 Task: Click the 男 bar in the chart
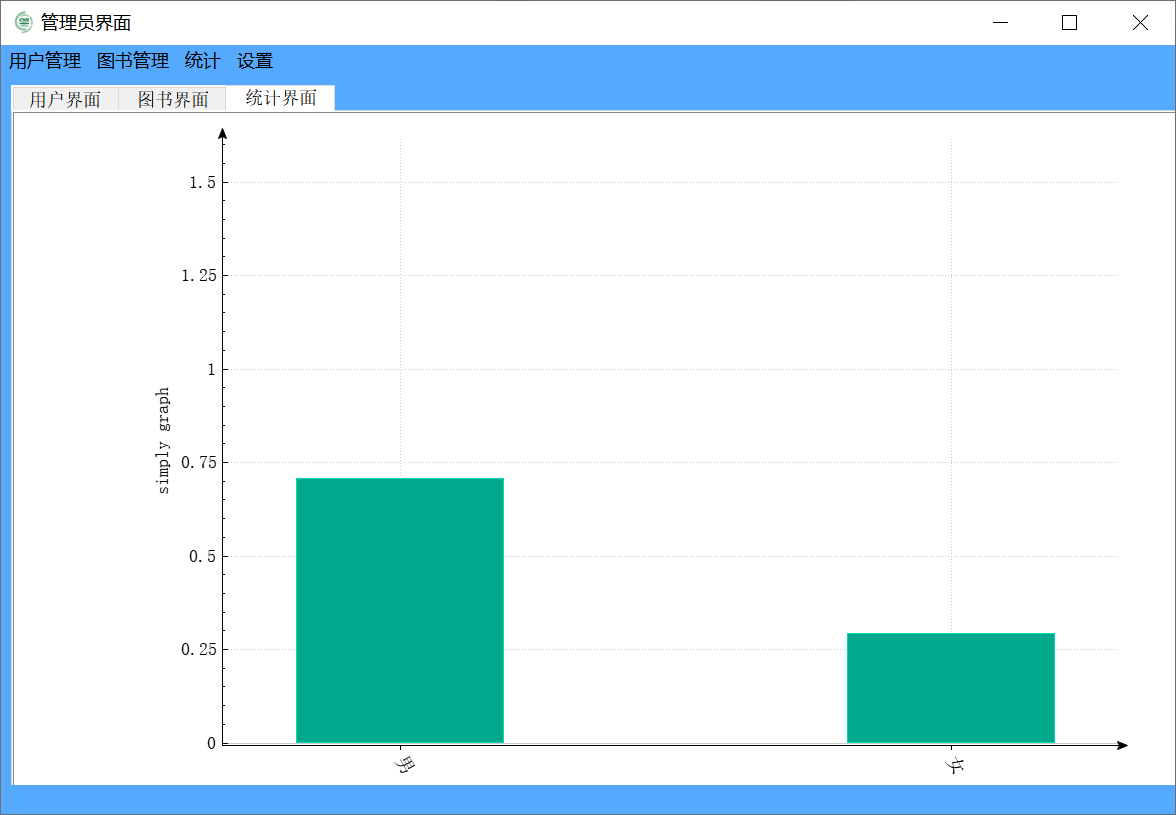click(400, 610)
